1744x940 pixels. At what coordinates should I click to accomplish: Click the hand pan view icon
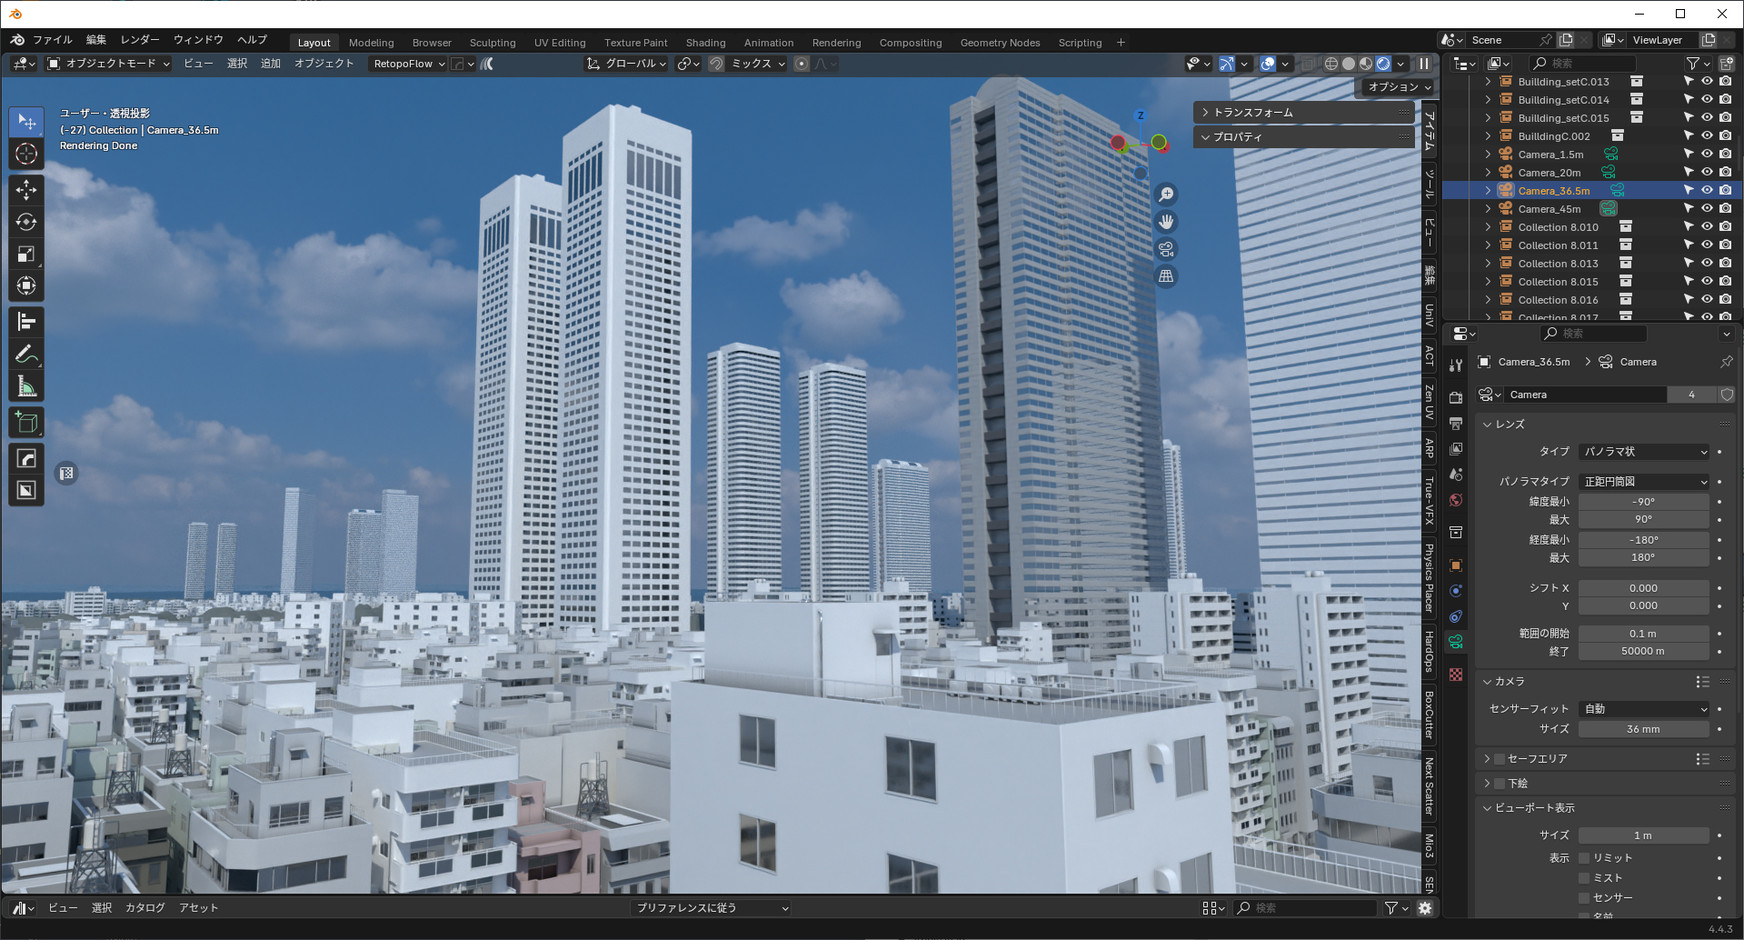click(x=1166, y=221)
